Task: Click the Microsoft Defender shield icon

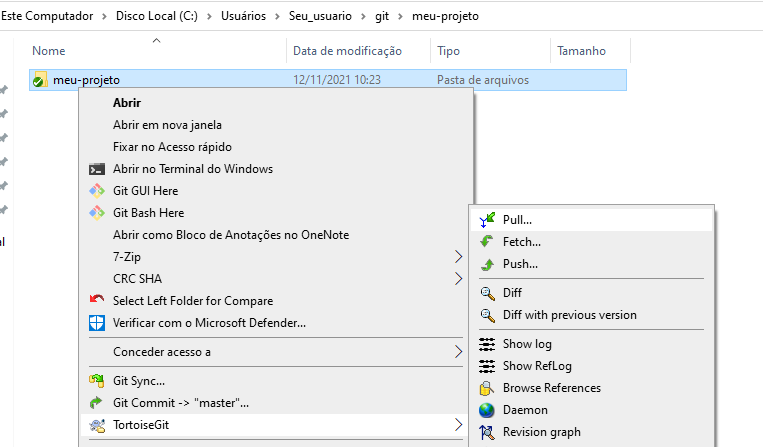Action: (97, 323)
